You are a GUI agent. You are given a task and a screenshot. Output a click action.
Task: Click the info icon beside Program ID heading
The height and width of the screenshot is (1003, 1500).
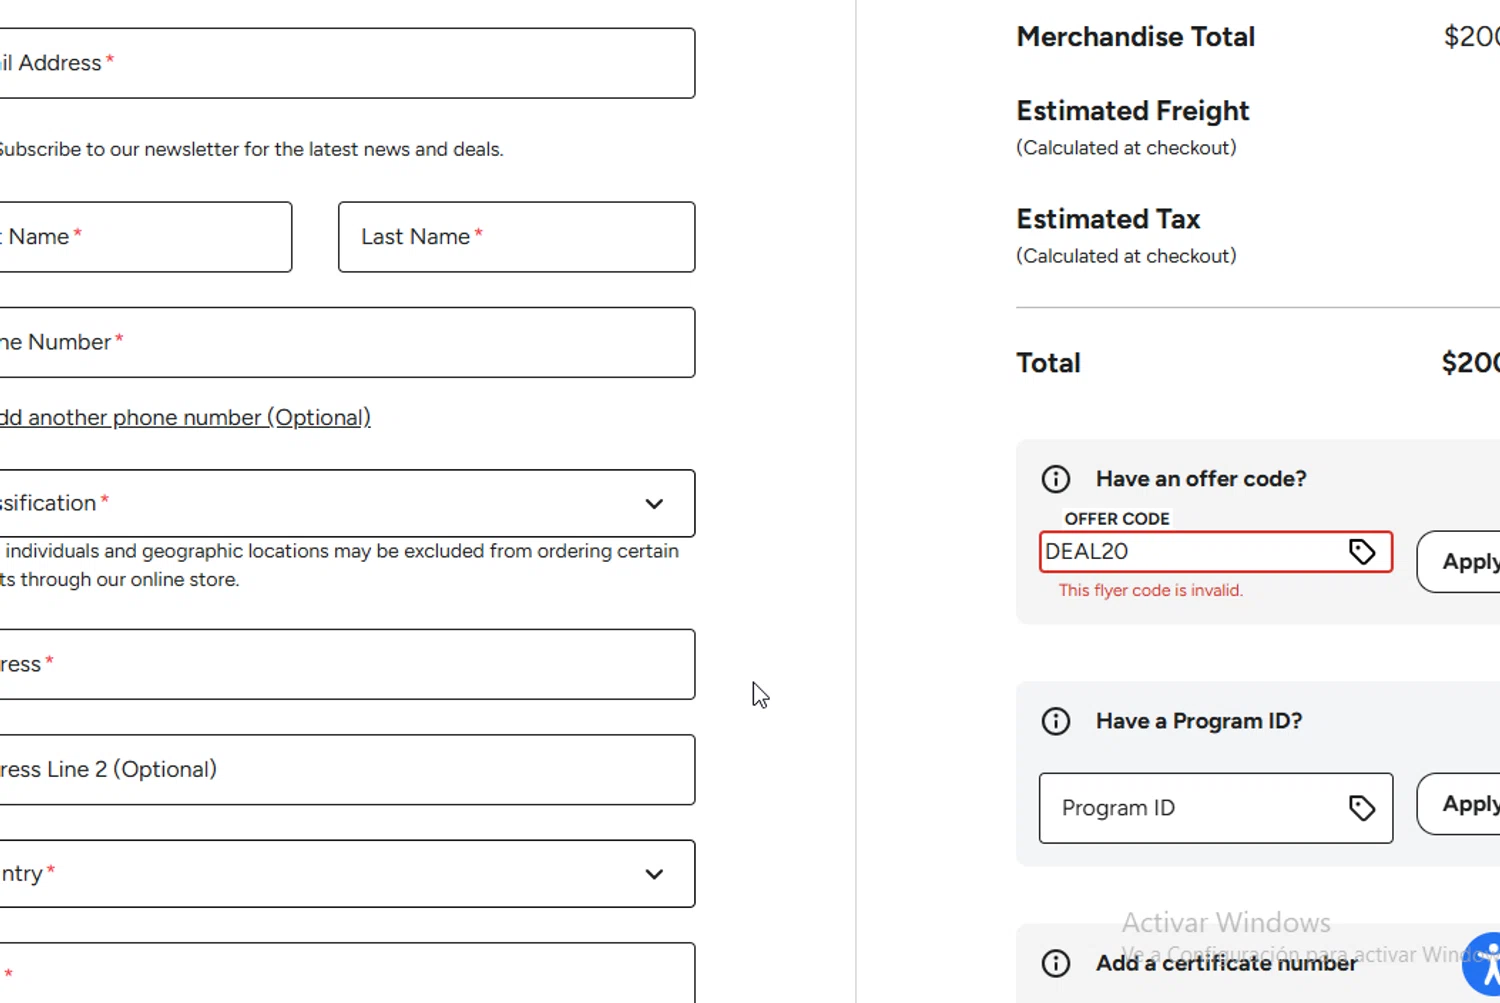tap(1056, 721)
